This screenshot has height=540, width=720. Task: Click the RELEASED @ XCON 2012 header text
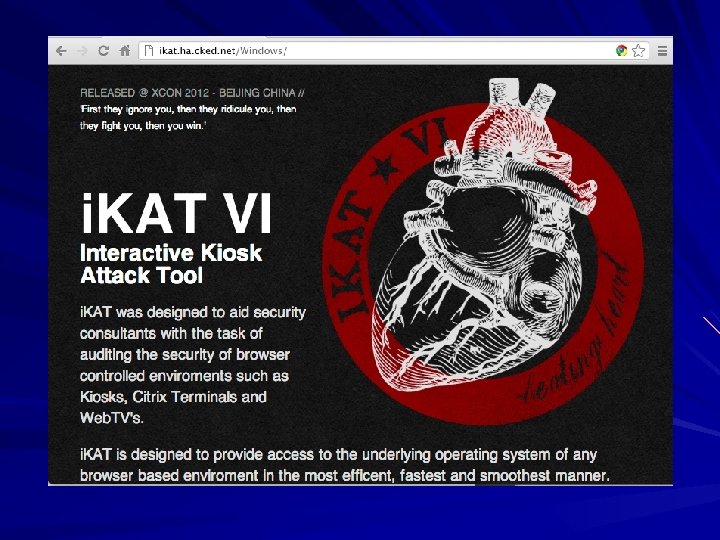pos(192,93)
